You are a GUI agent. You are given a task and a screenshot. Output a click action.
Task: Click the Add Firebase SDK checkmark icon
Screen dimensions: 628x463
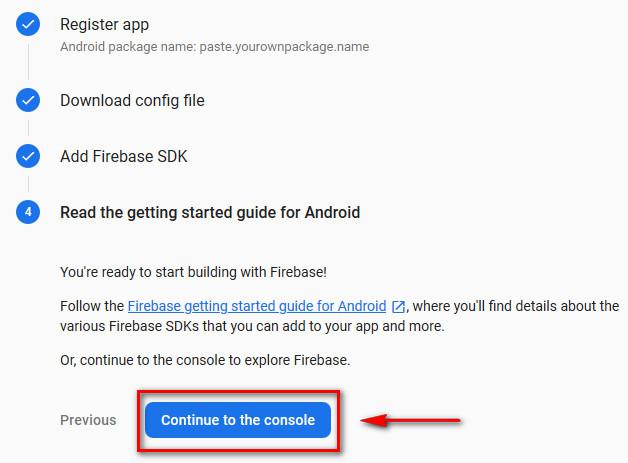pyautogui.click(x=28, y=156)
